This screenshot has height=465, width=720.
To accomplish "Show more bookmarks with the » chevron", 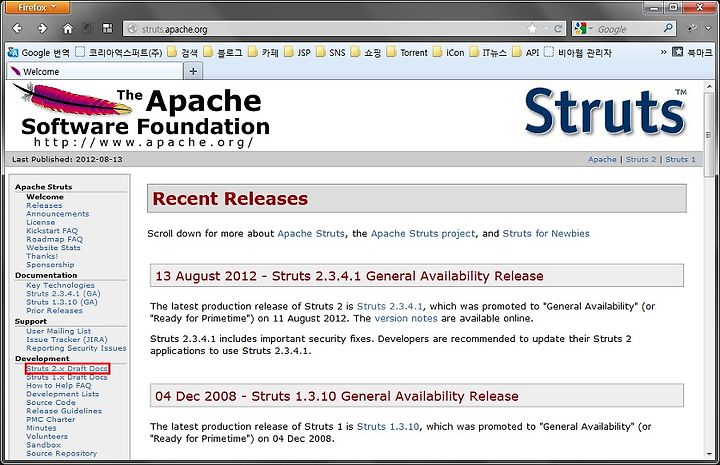I will coord(664,52).
